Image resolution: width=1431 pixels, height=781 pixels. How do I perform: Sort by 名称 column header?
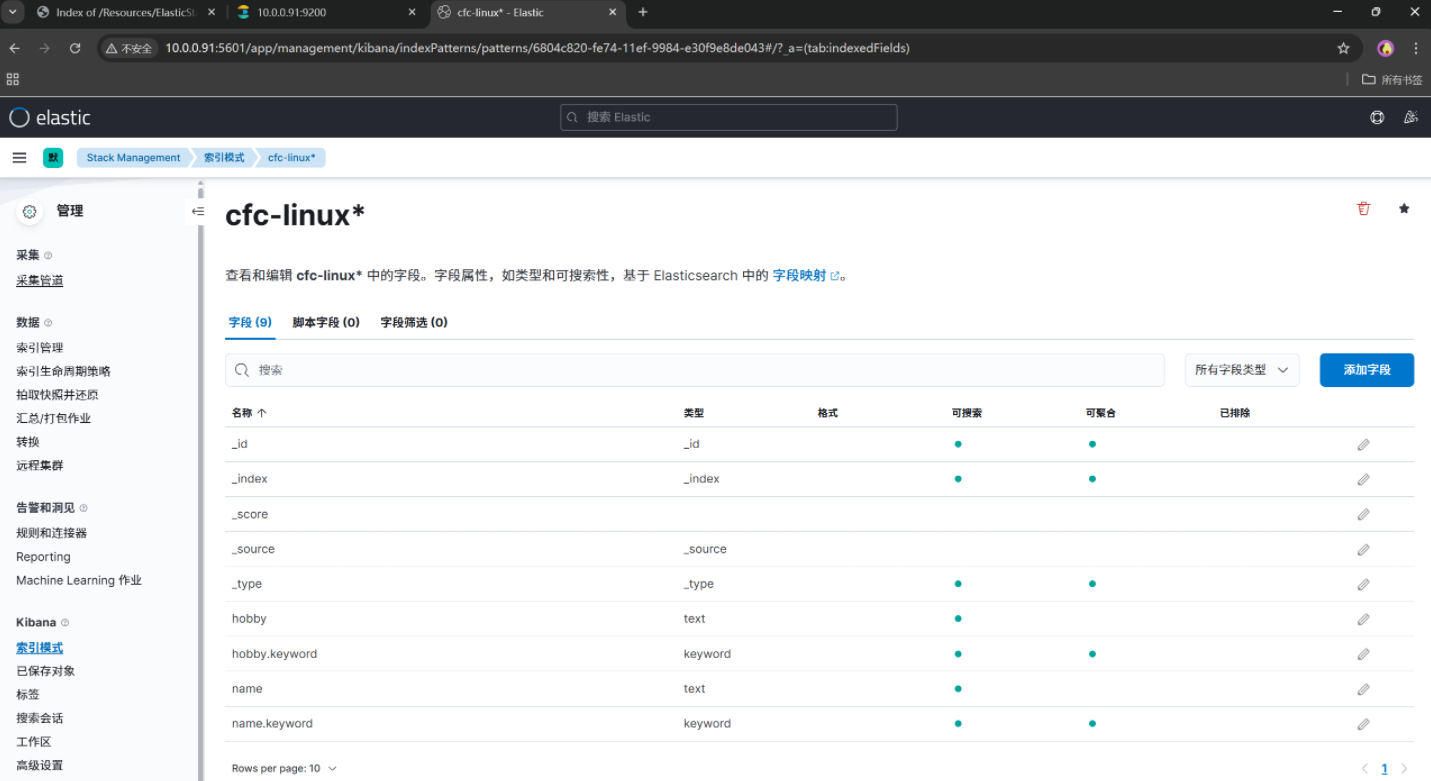[249, 412]
